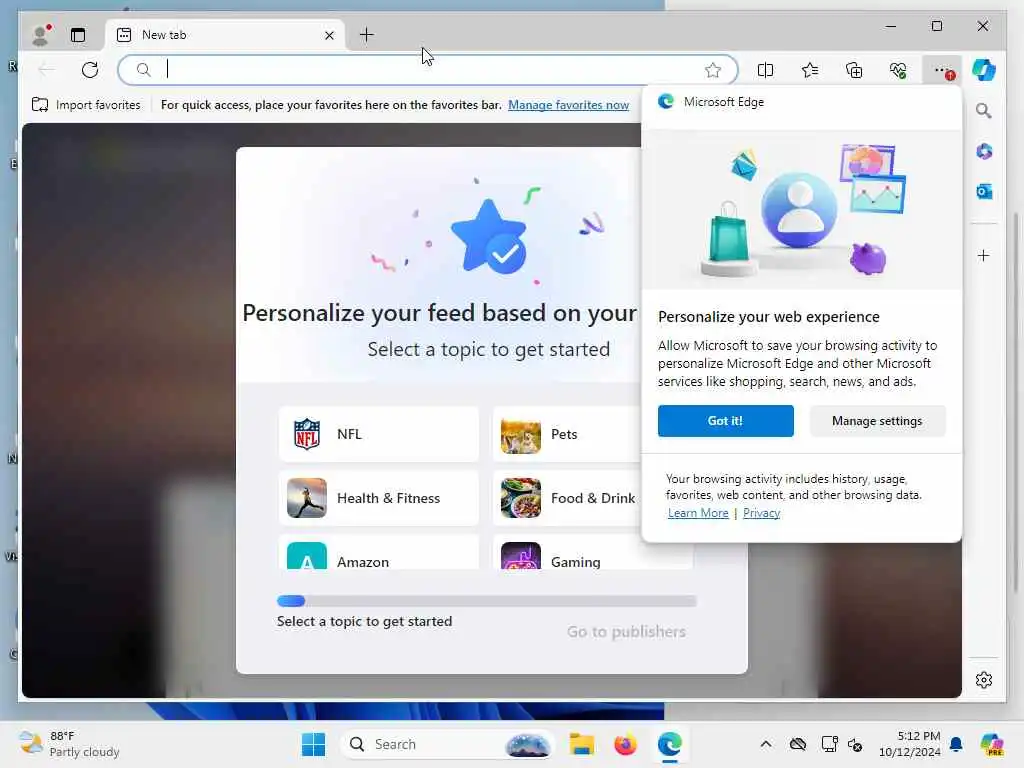Open Browser essentials heart icon
Viewport: 1024px width, 768px height.
pyautogui.click(x=898, y=70)
